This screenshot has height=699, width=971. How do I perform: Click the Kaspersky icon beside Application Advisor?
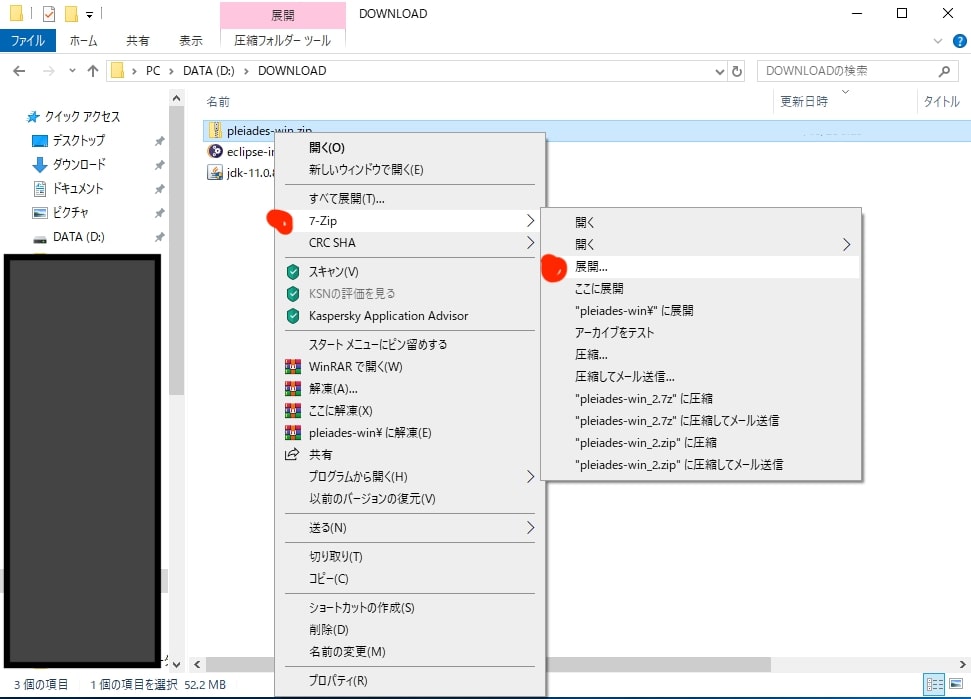pyautogui.click(x=293, y=316)
